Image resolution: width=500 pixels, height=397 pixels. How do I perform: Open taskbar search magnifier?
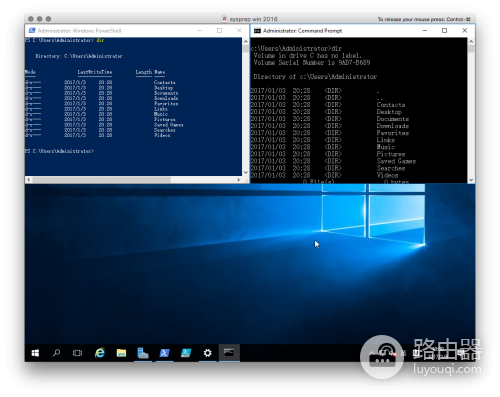[56, 353]
